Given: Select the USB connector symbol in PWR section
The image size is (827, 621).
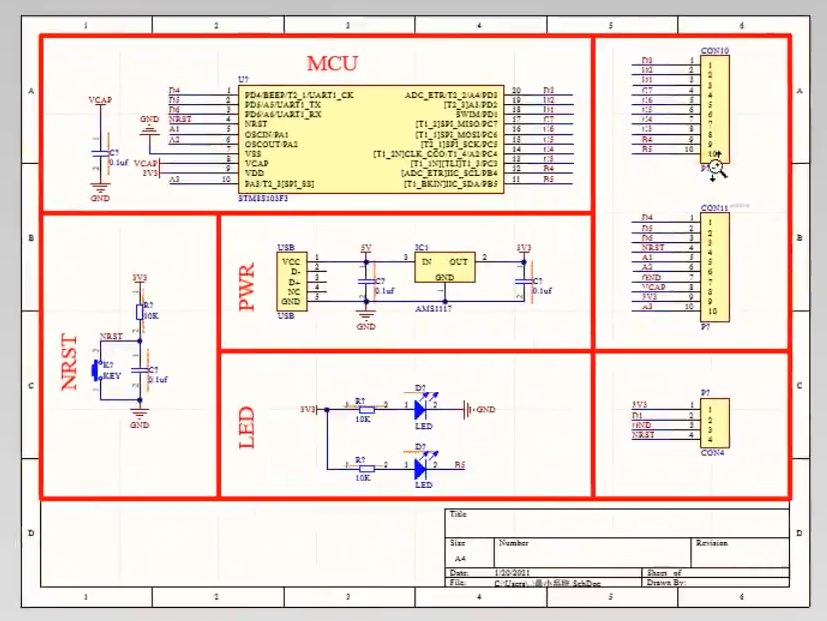Looking at the screenshot, I should tap(292, 283).
